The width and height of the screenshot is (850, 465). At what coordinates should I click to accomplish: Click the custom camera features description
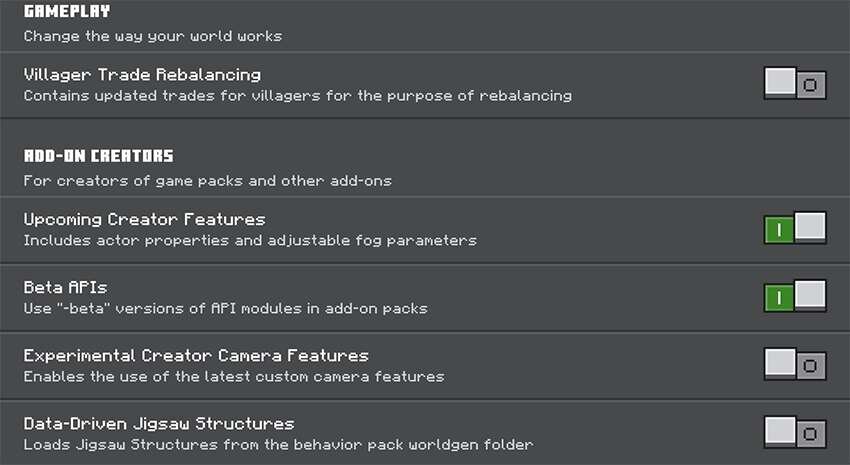[234, 376]
